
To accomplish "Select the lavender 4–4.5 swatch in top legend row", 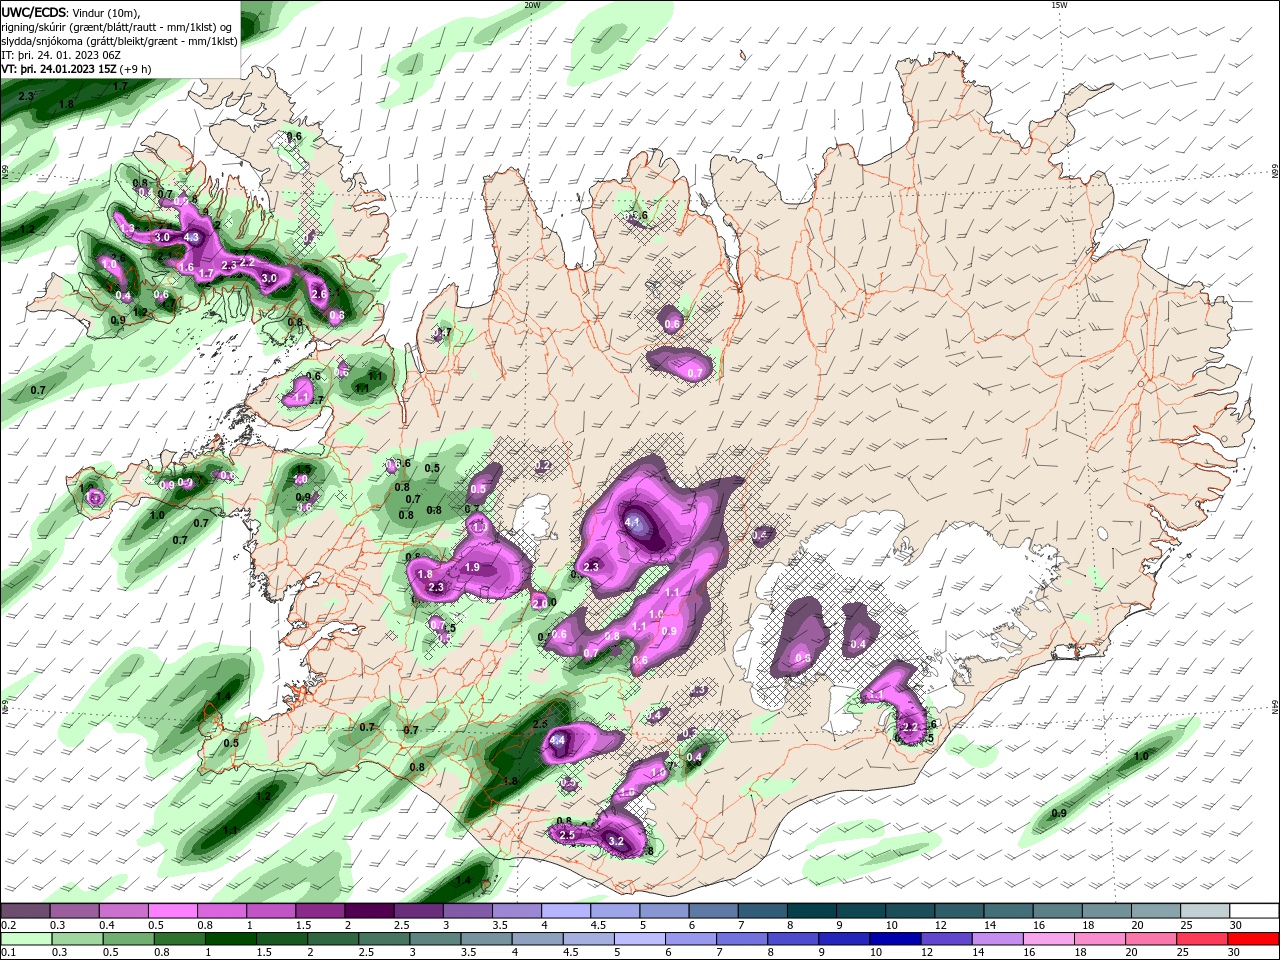I will pyautogui.click(x=566, y=911).
